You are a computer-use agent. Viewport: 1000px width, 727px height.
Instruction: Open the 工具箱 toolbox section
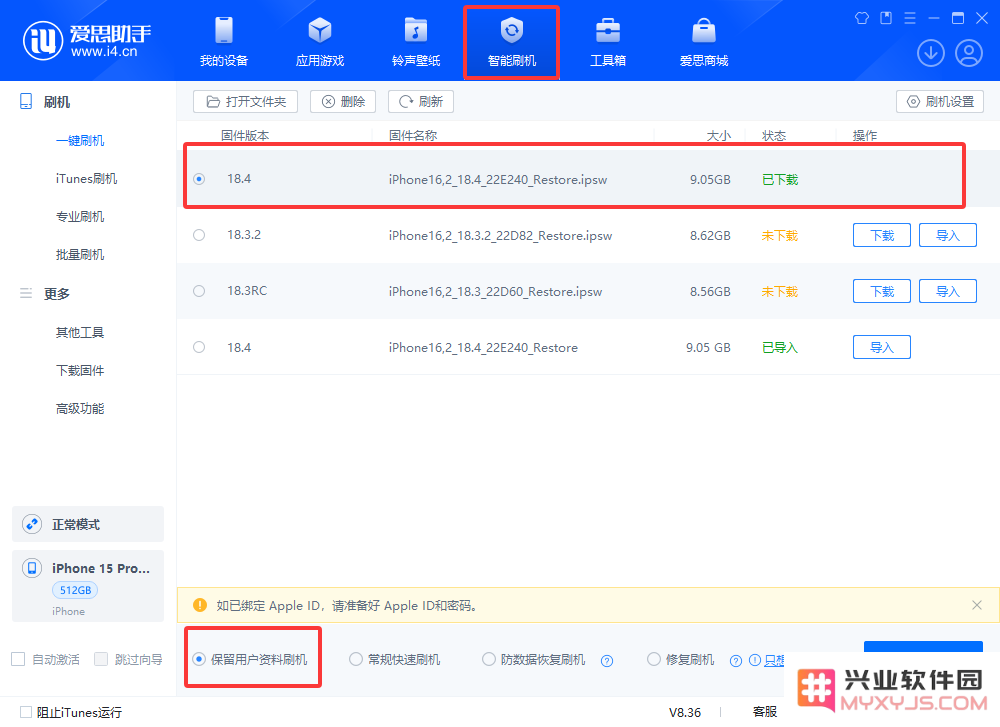point(608,42)
